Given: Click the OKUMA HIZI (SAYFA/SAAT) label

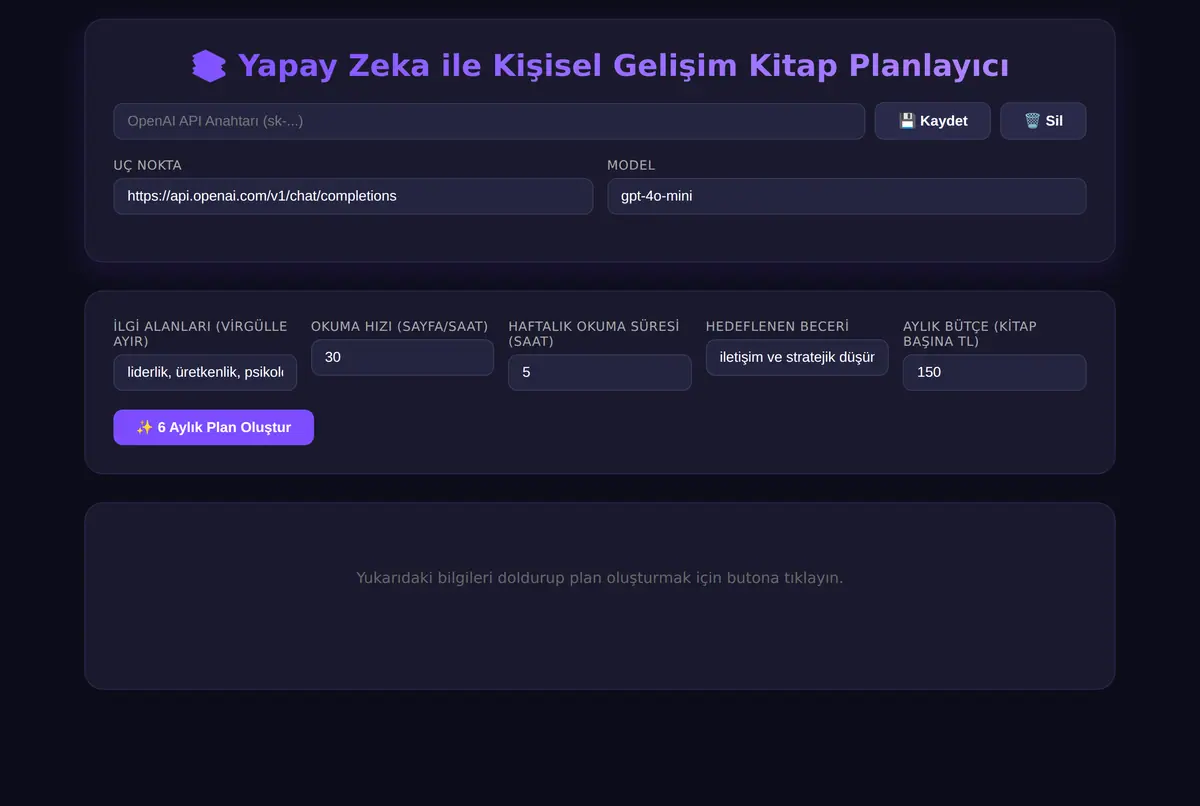Looking at the screenshot, I should click(400, 326).
